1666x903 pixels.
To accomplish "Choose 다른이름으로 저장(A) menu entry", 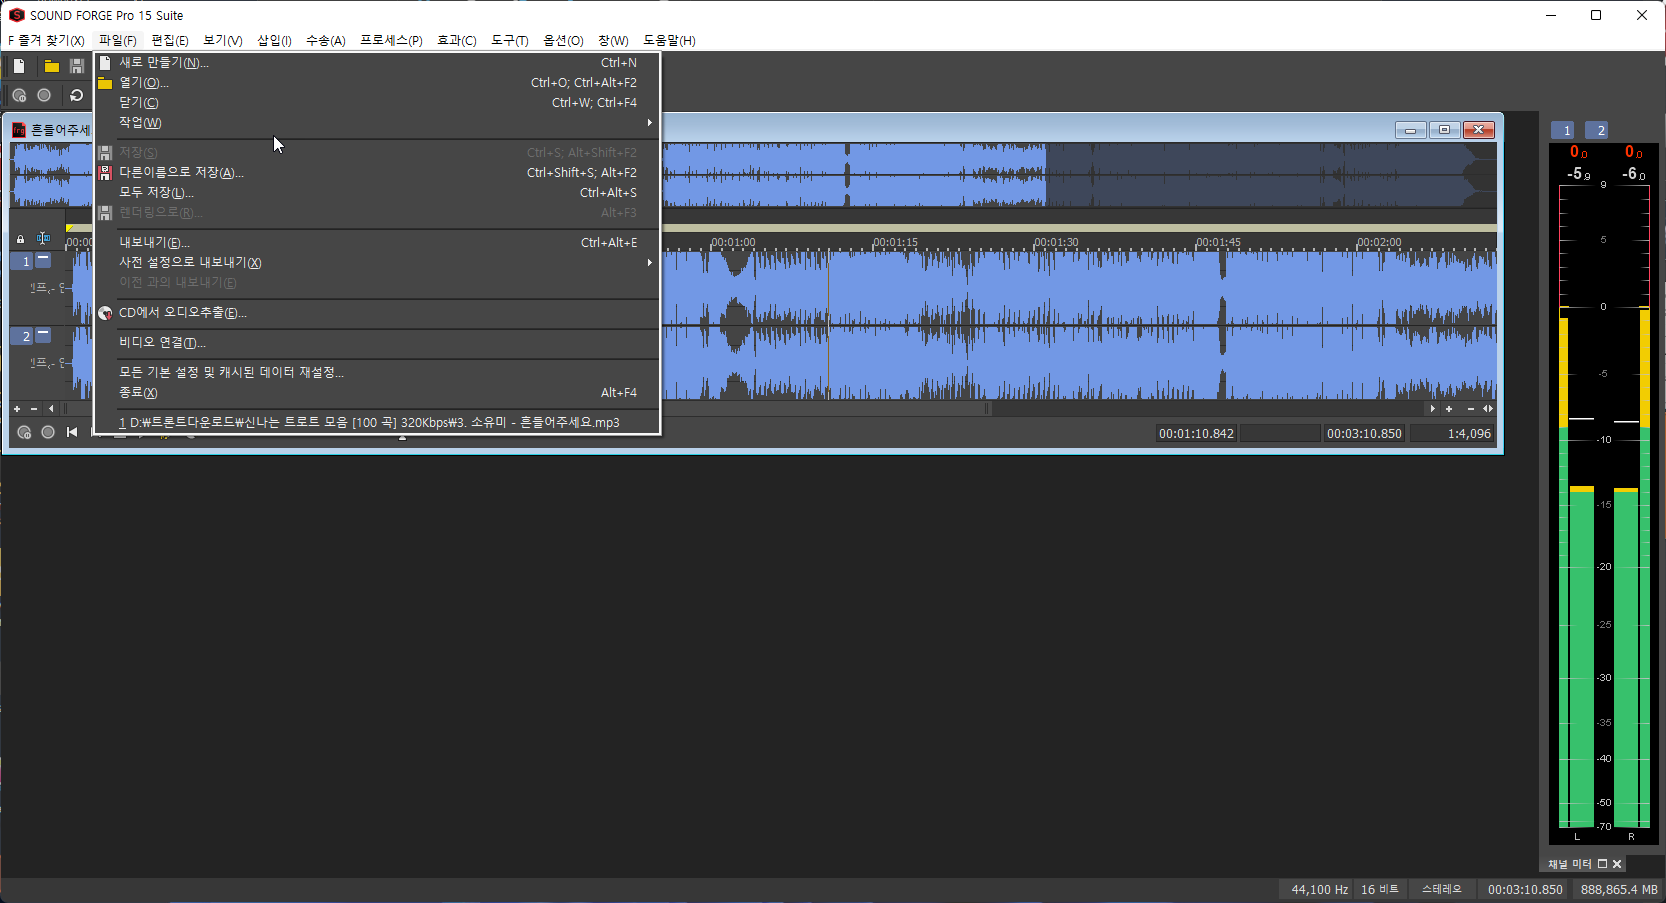I will tap(377, 172).
